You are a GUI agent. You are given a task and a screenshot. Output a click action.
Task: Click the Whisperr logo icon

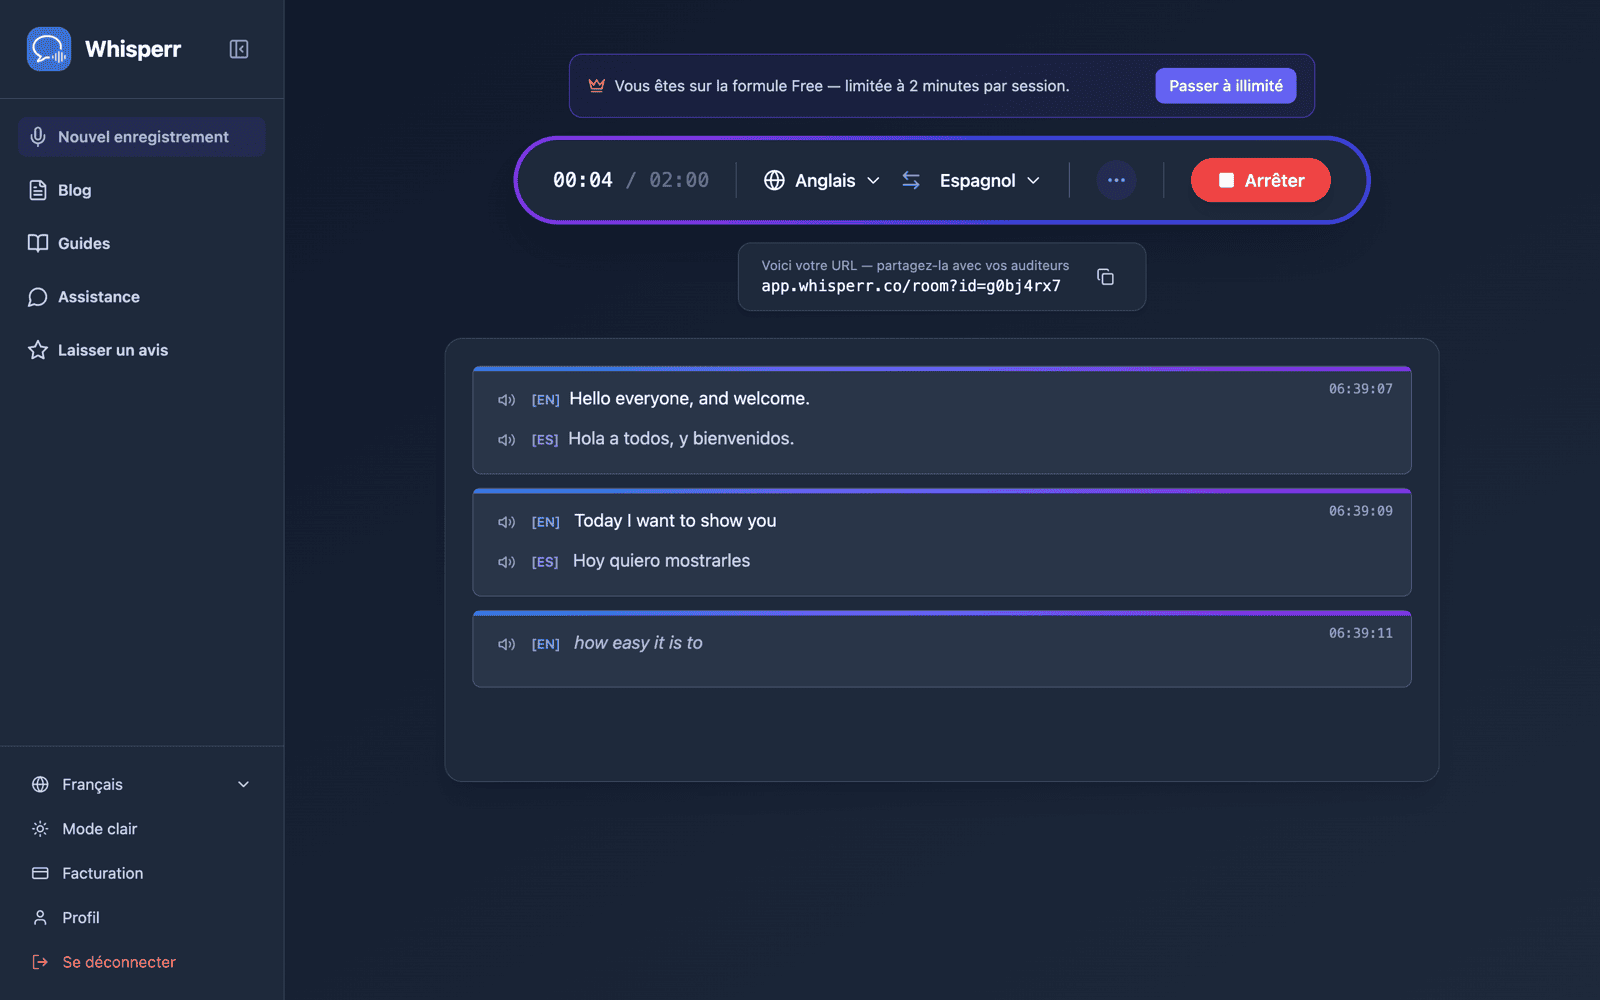(49, 49)
